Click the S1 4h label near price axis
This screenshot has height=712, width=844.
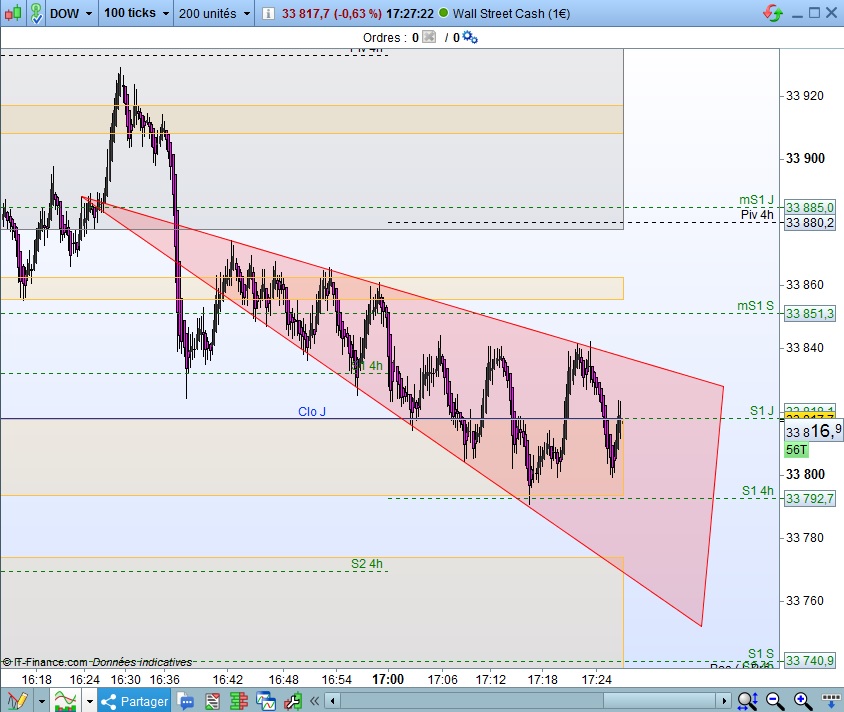click(758, 491)
